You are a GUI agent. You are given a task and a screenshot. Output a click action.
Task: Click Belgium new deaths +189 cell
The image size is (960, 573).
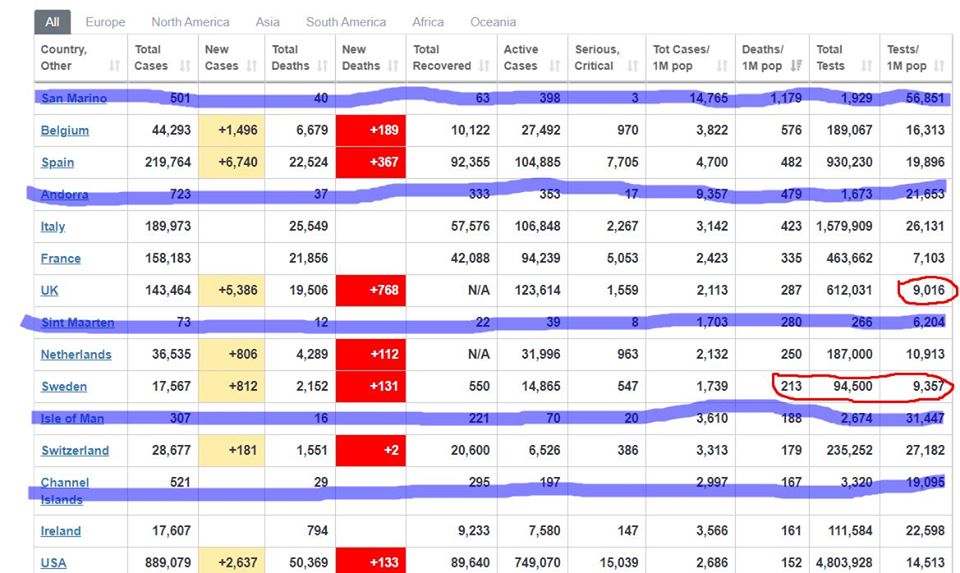click(x=370, y=130)
